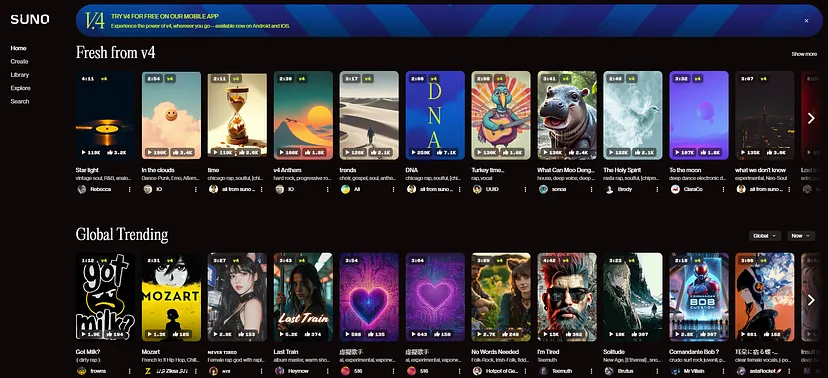828x378 pixels.
Task: Play the hippo What Can Moo Deng thumbnail
Action: point(567,115)
